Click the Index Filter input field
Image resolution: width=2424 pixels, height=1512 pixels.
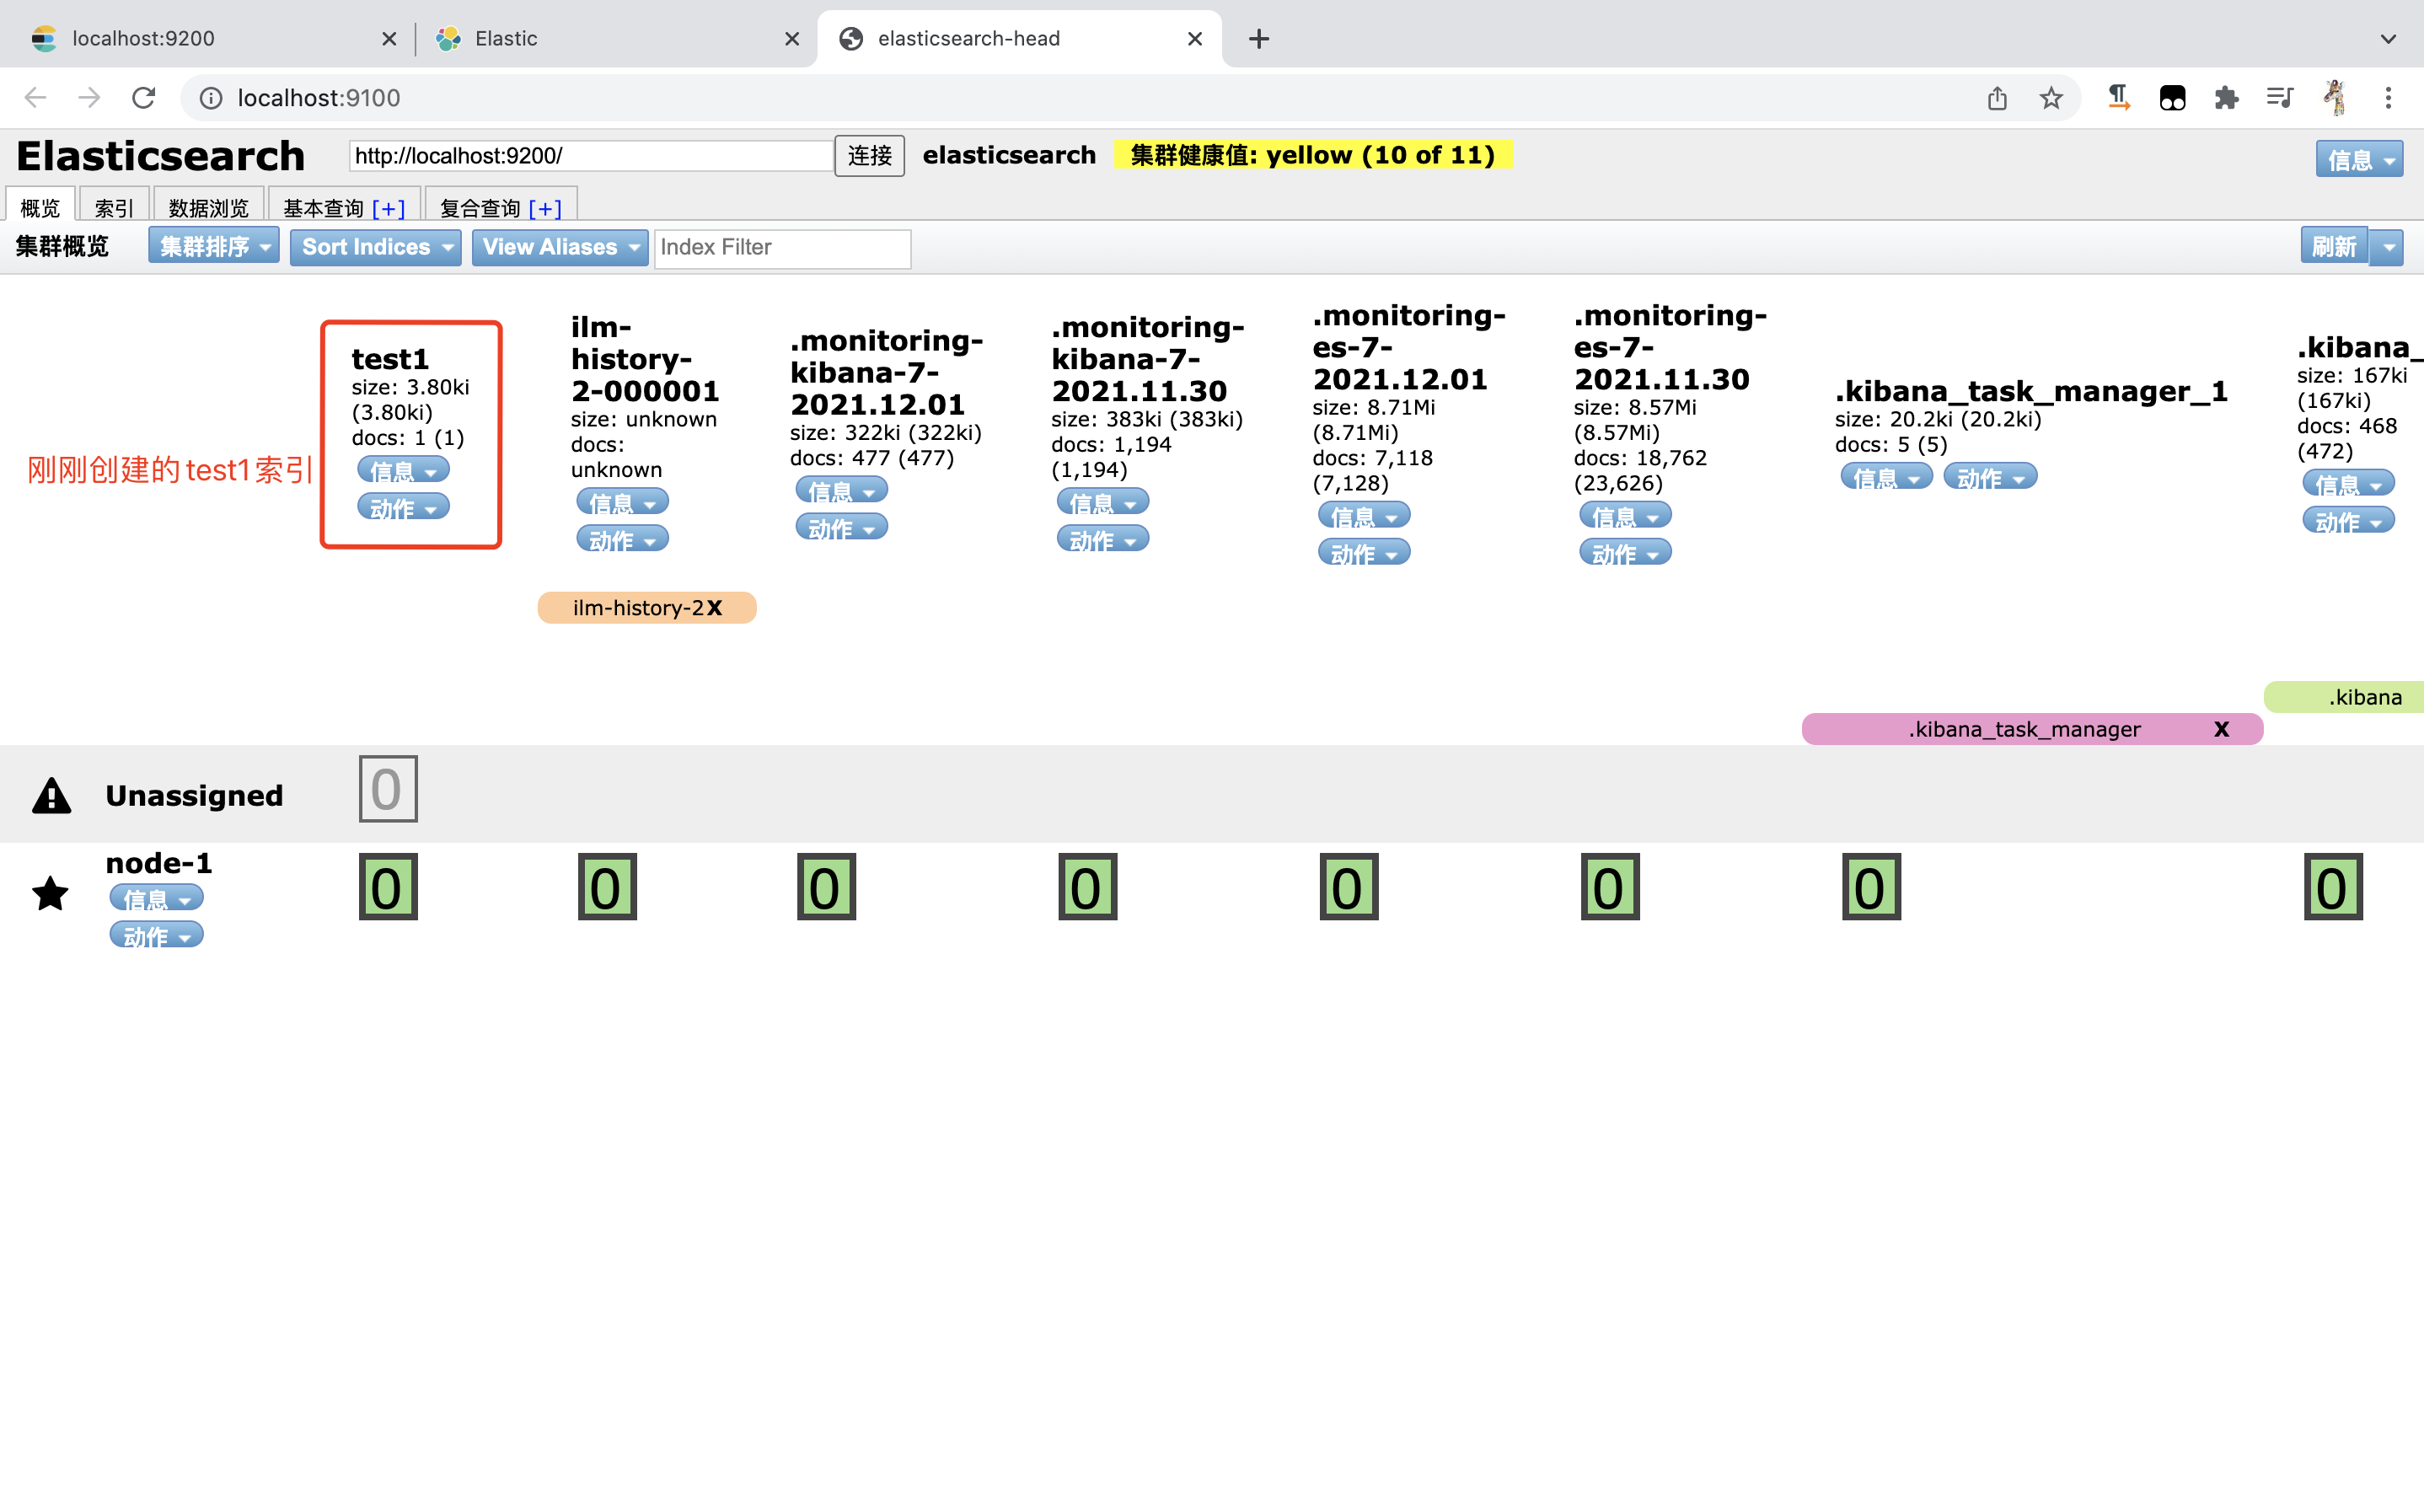coord(782,248)
